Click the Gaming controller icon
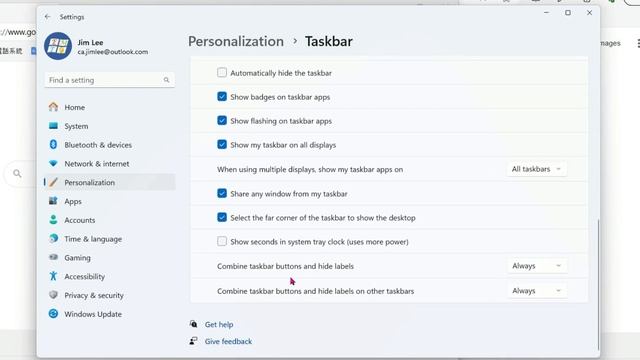 [x=53, y=257]
